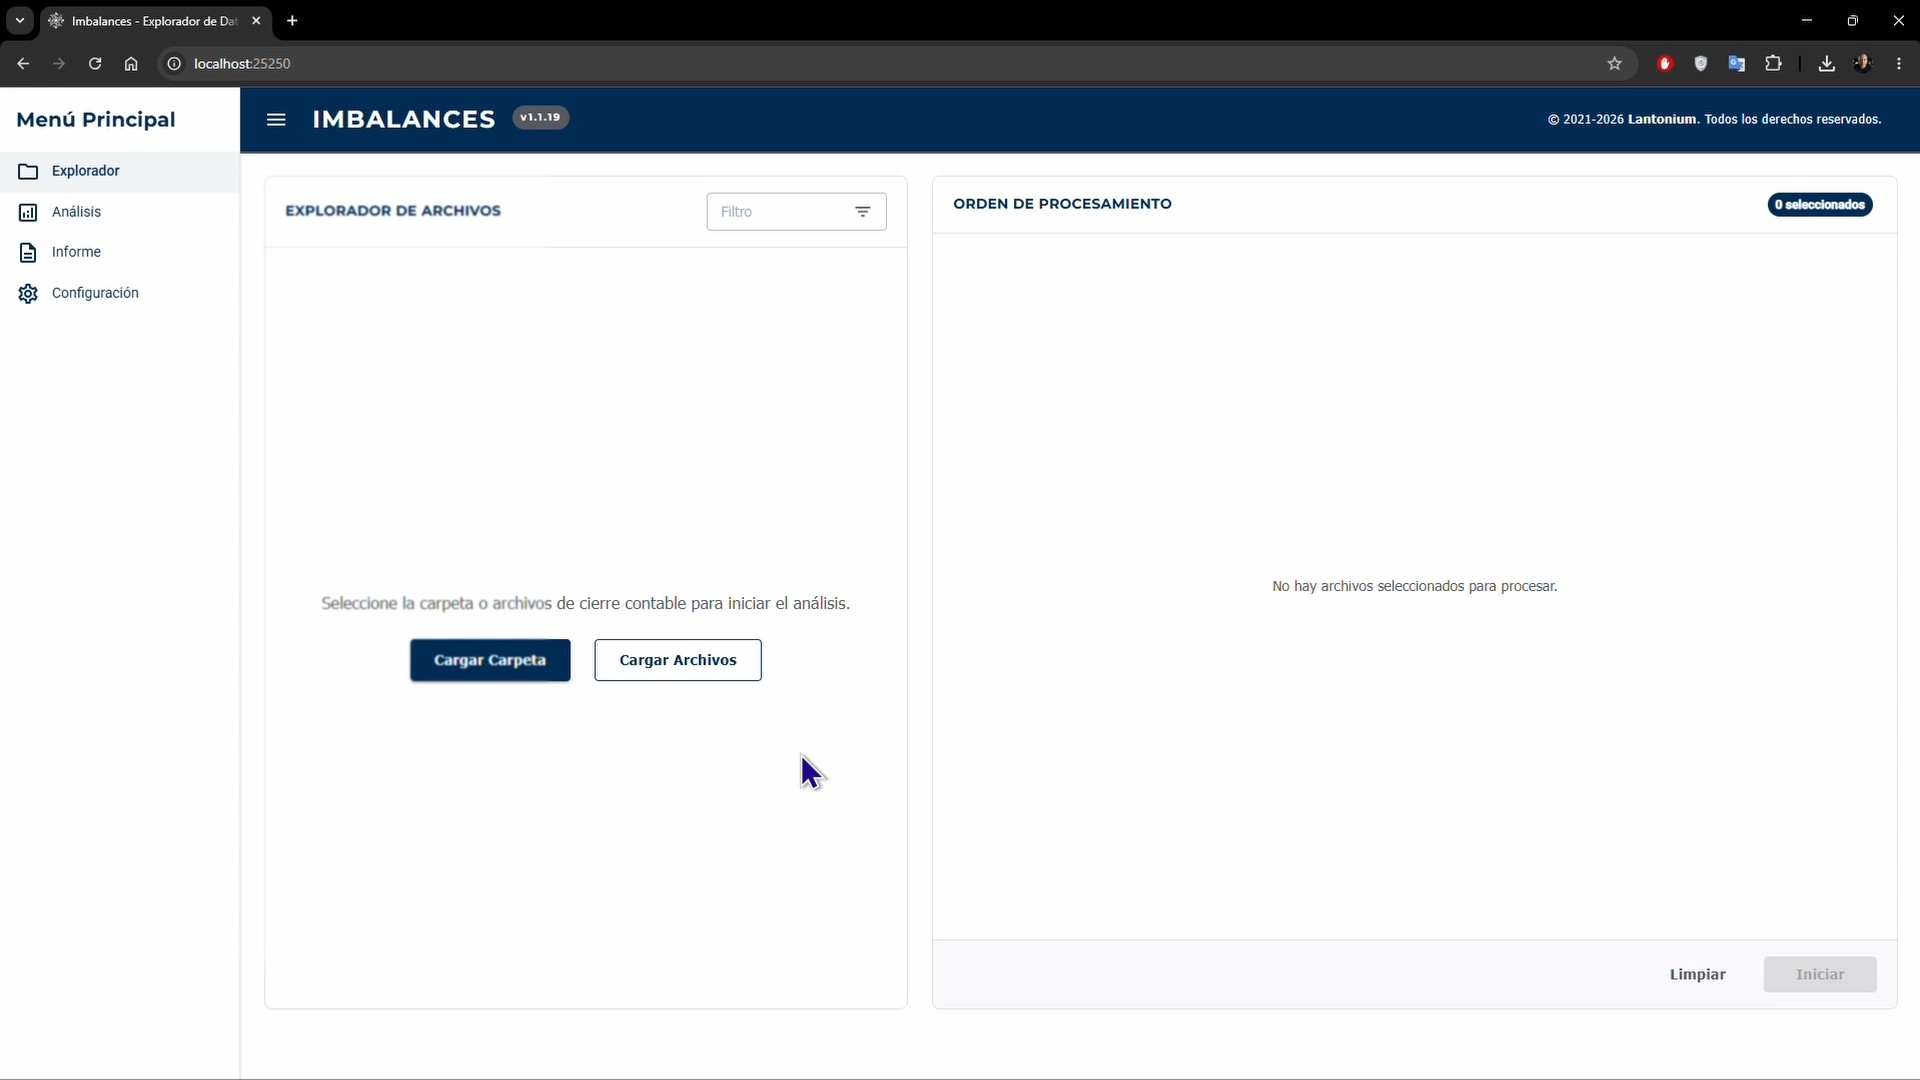Toggle the hamburger menu in header
Image resolution: width=1920 pixels, height=1080 pixels.
(276, 120)
